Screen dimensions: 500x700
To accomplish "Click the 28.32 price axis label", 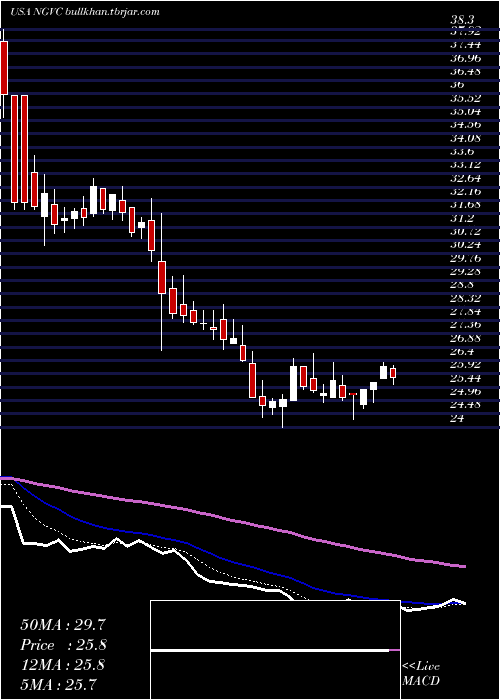I will [465, 298].
